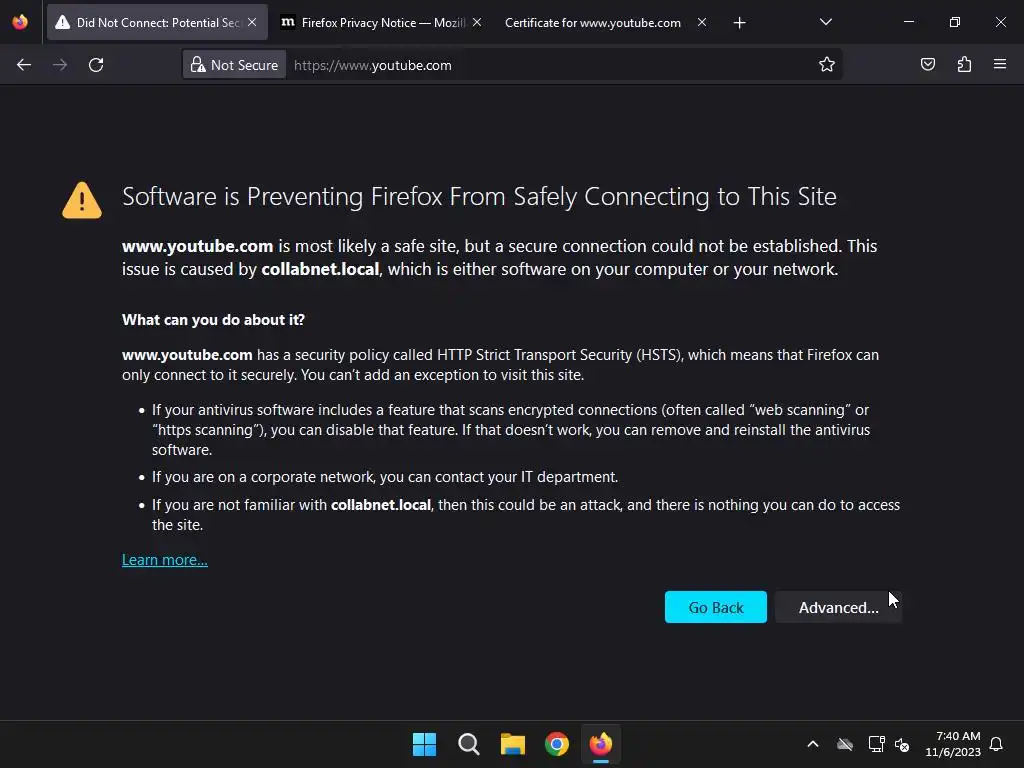Open a new tab with plus
This screenshot has width=1024, height=768.
point(739,23)
